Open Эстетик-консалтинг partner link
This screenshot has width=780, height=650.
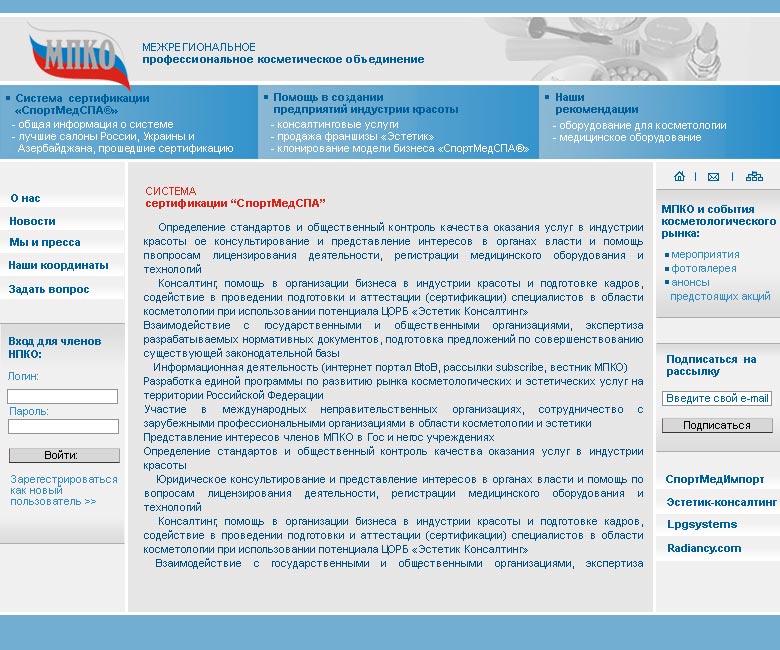[721, 502]
